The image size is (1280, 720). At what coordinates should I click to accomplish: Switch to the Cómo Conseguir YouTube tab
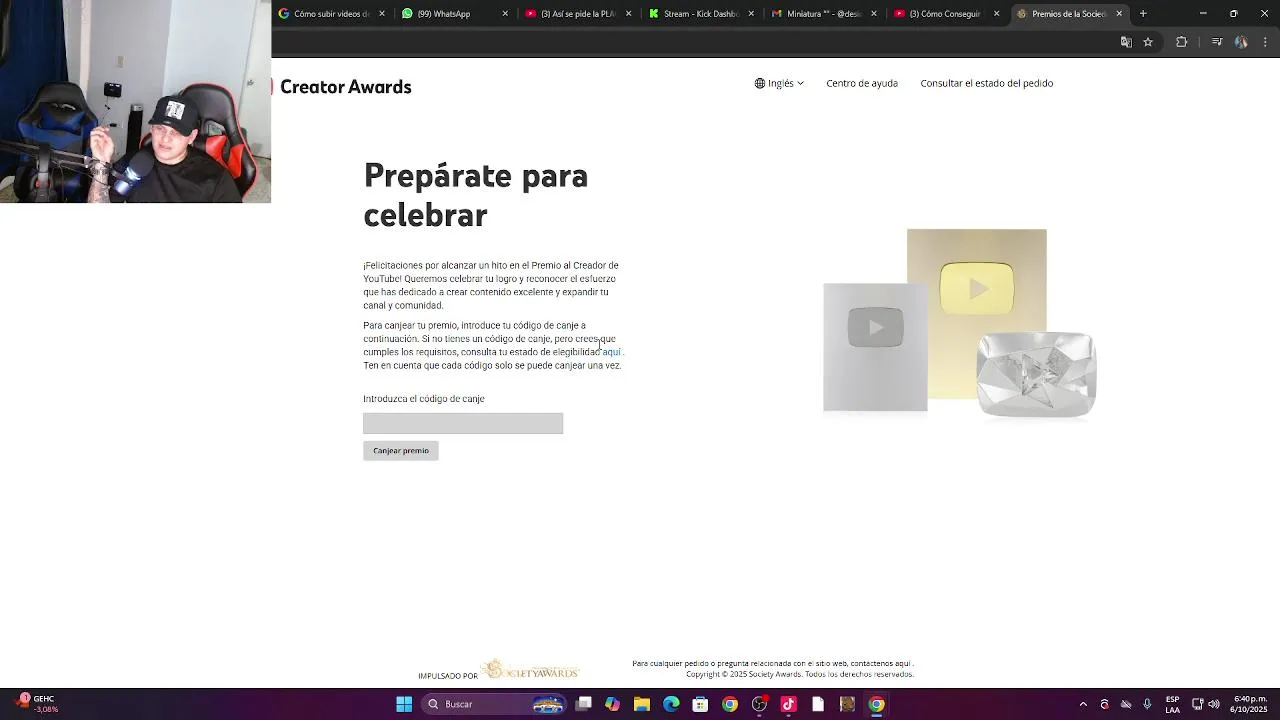coord(945,14)
